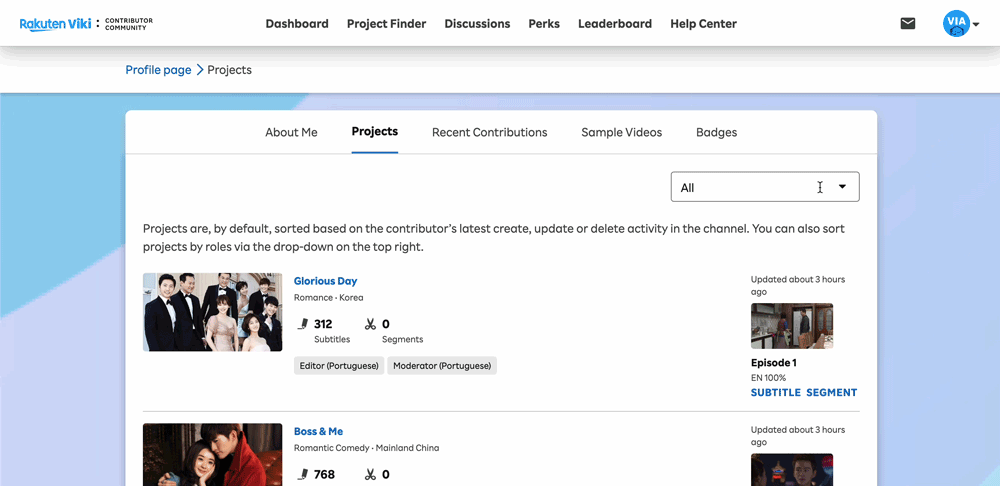This screenshot has width=1000, height=486.
Task: Click the Moderator (Portuguese) role tag
Action: click(x=442, y=366)
